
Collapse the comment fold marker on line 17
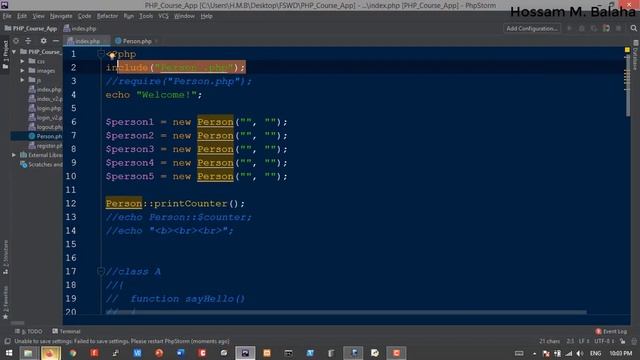101,271
